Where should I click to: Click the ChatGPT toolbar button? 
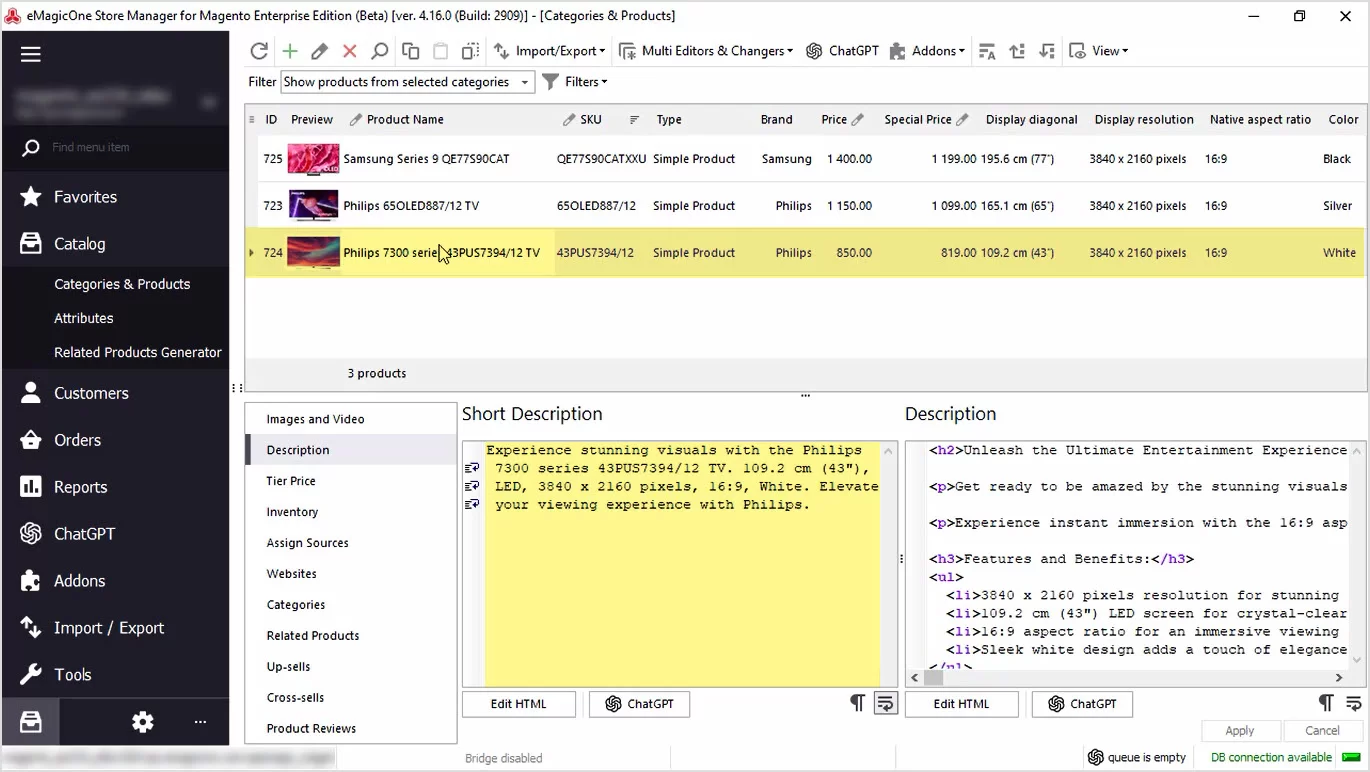842,51
